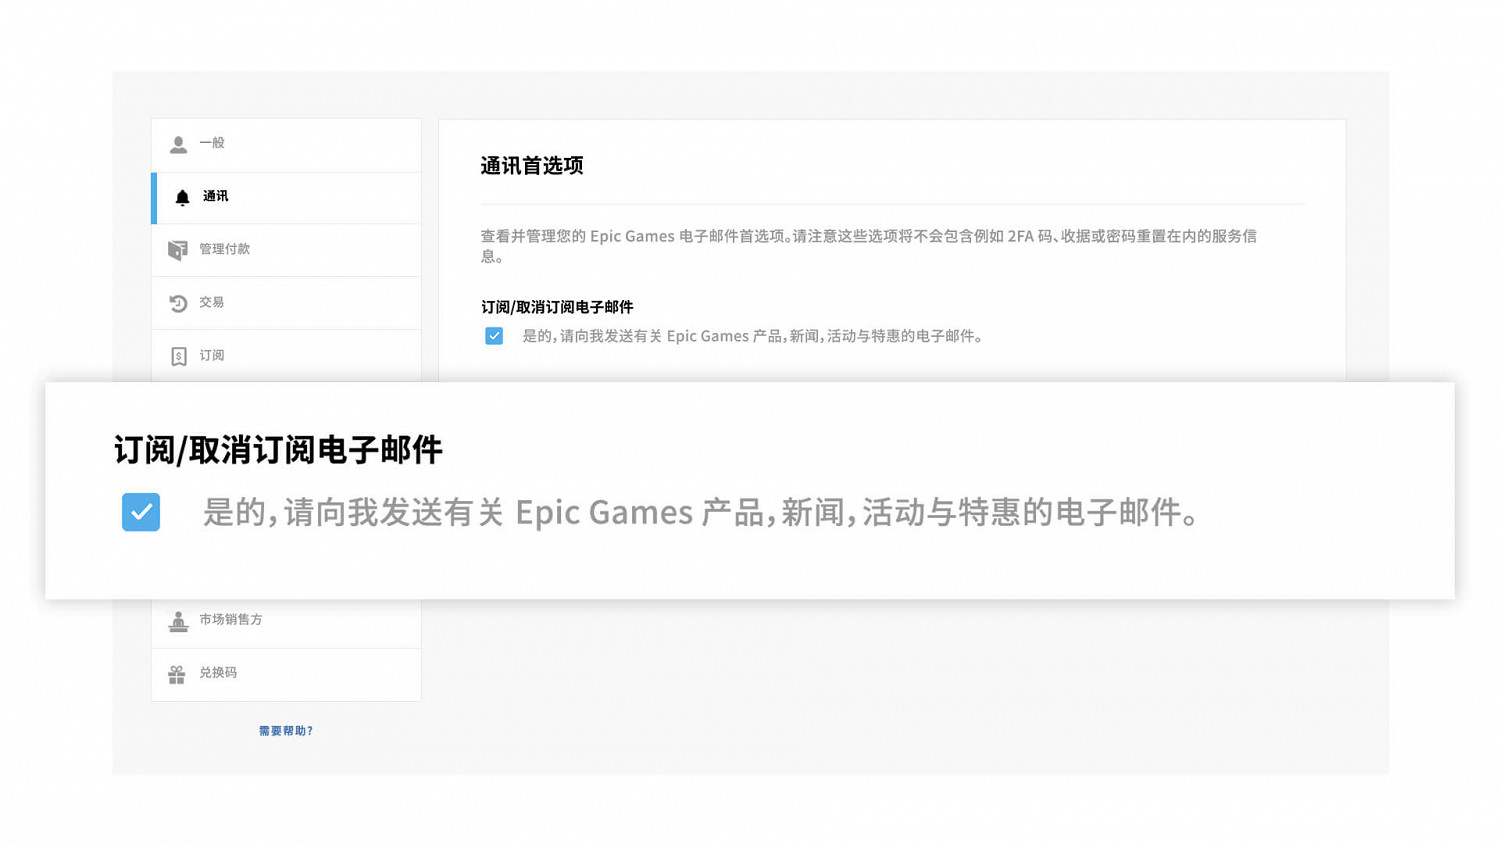Image resolution: width=1500 pixels, height=844 pixels.
Task: Click the payment icon beside 管理付款
Action: pos(178,250)
